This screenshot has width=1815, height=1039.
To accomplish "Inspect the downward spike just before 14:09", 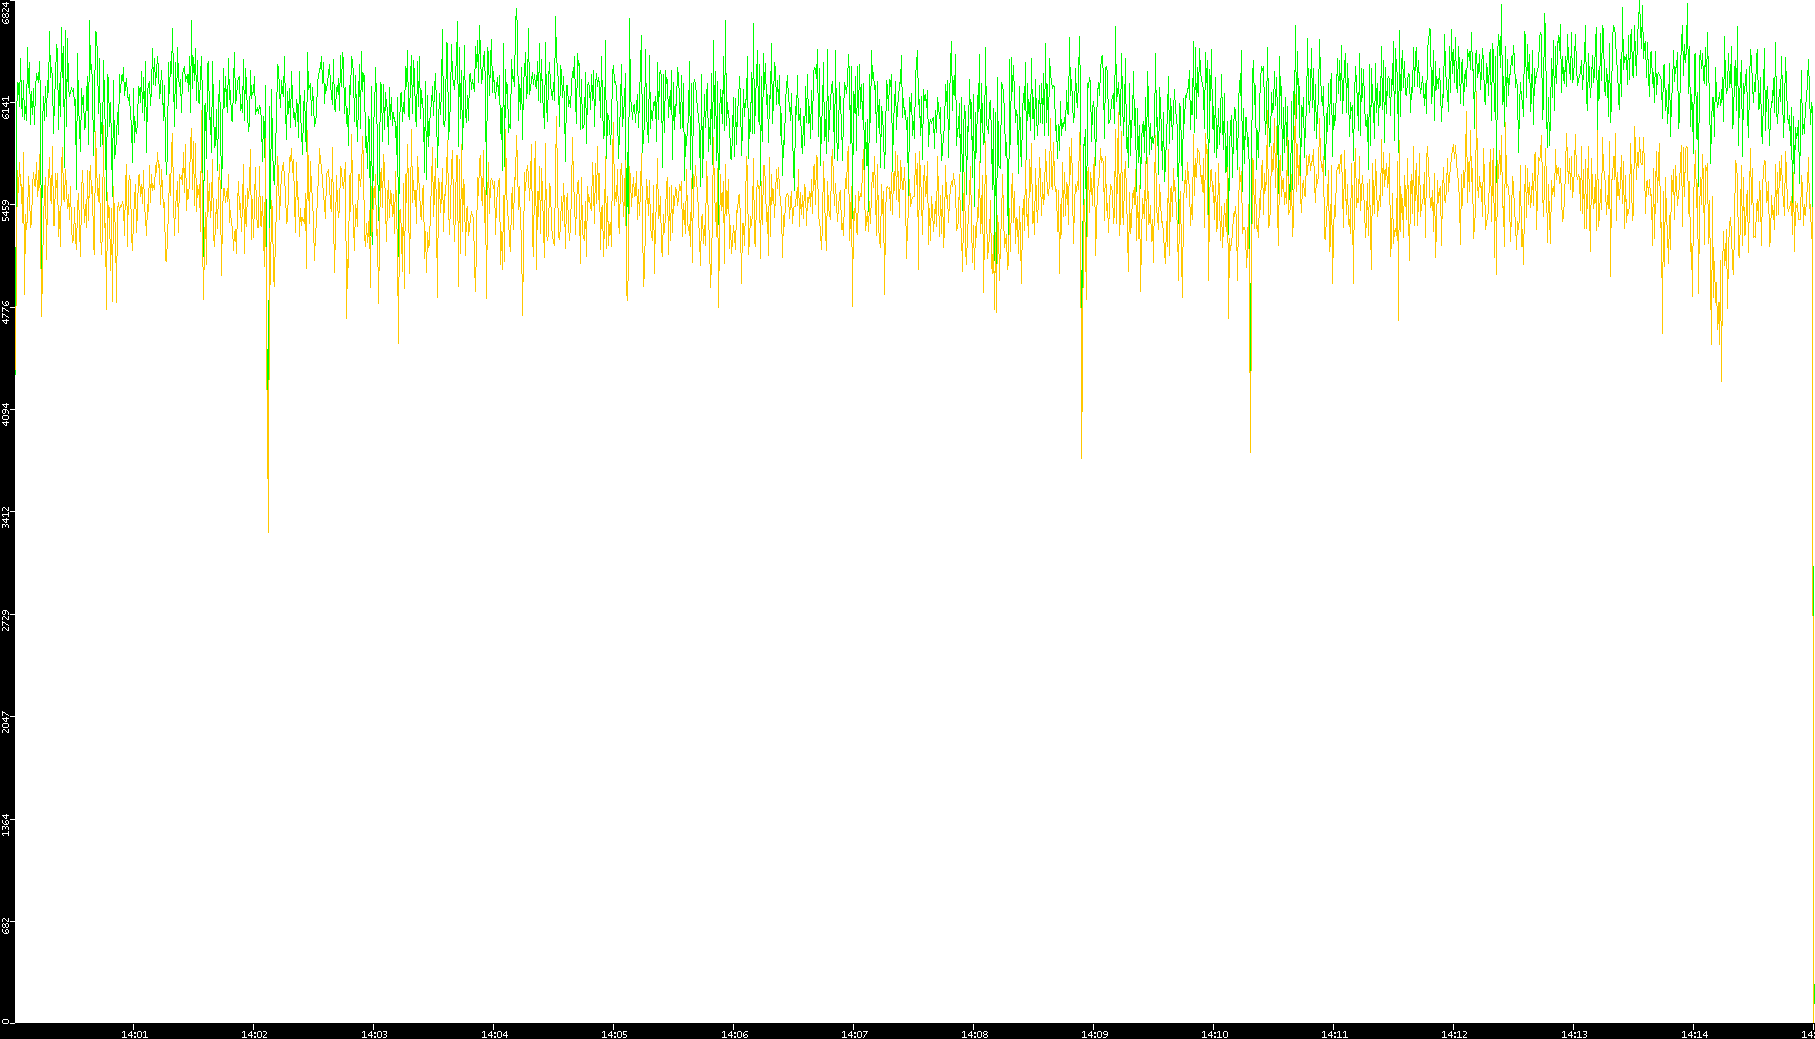I will 1082,440.
